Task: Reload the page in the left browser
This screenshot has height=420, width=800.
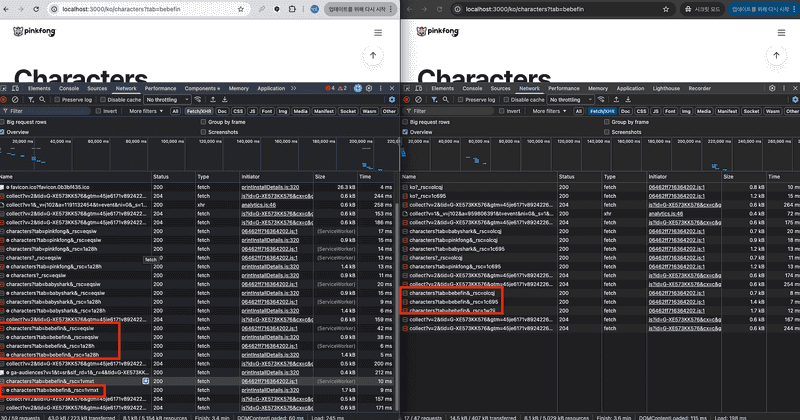Action: click(x=35, y=9)
